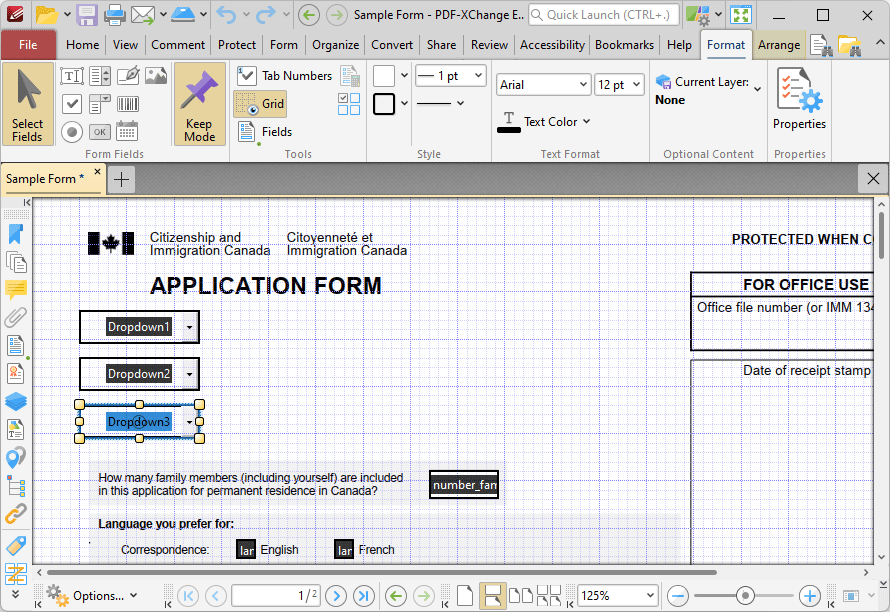
Task: Toggle Keep Mode pin
Action: (x=199, y=104)
